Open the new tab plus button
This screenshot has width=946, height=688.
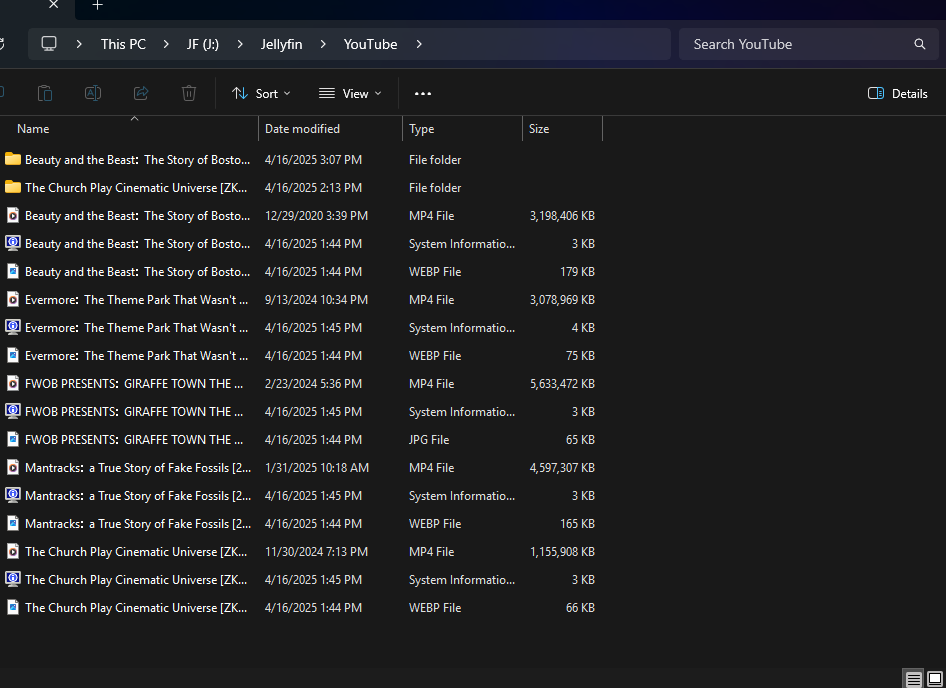coord(97,6)
